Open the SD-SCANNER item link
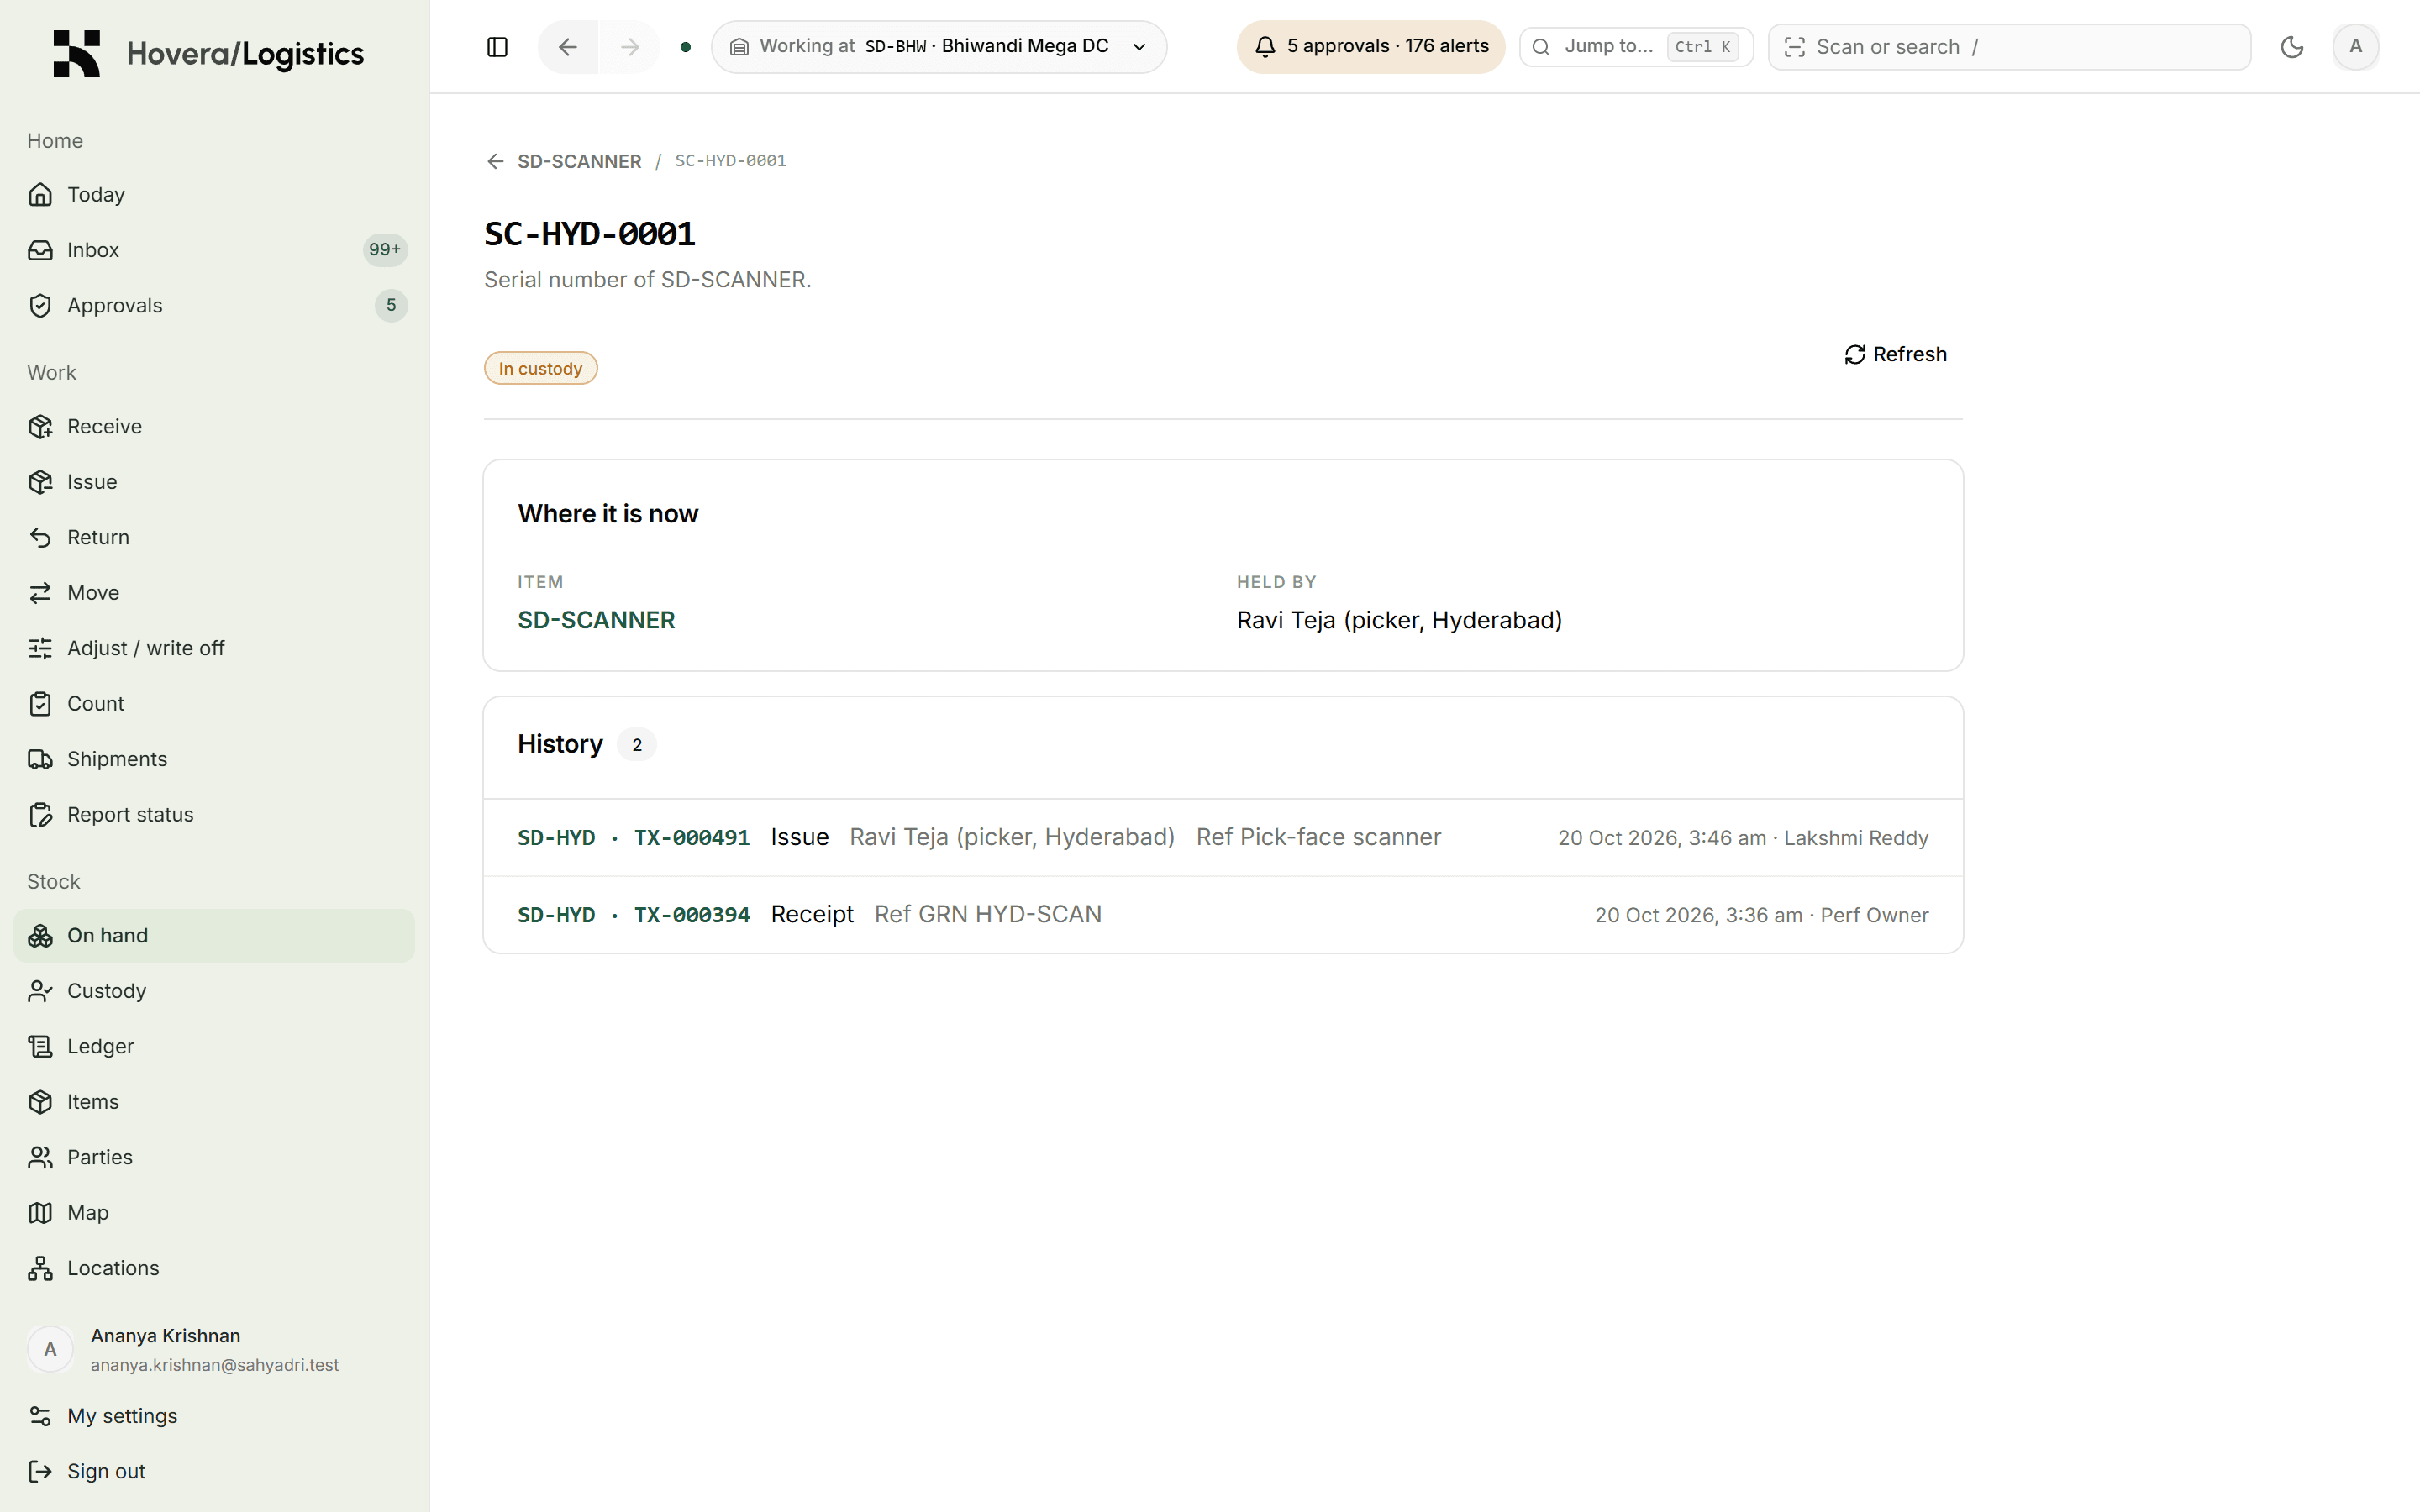2420x1512 pixels. (596, 620)
